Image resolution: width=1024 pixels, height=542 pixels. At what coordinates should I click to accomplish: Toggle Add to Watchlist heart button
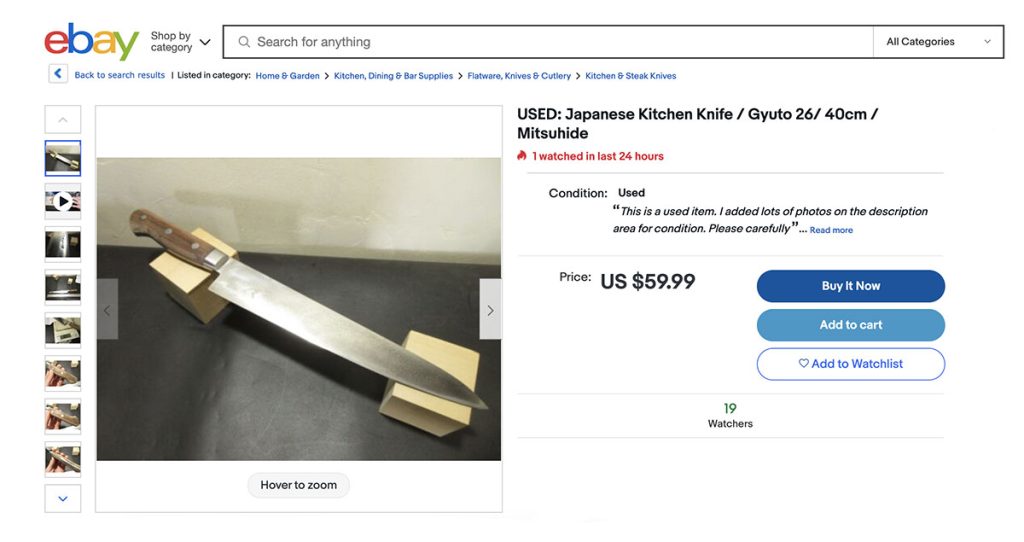(850, 364)
